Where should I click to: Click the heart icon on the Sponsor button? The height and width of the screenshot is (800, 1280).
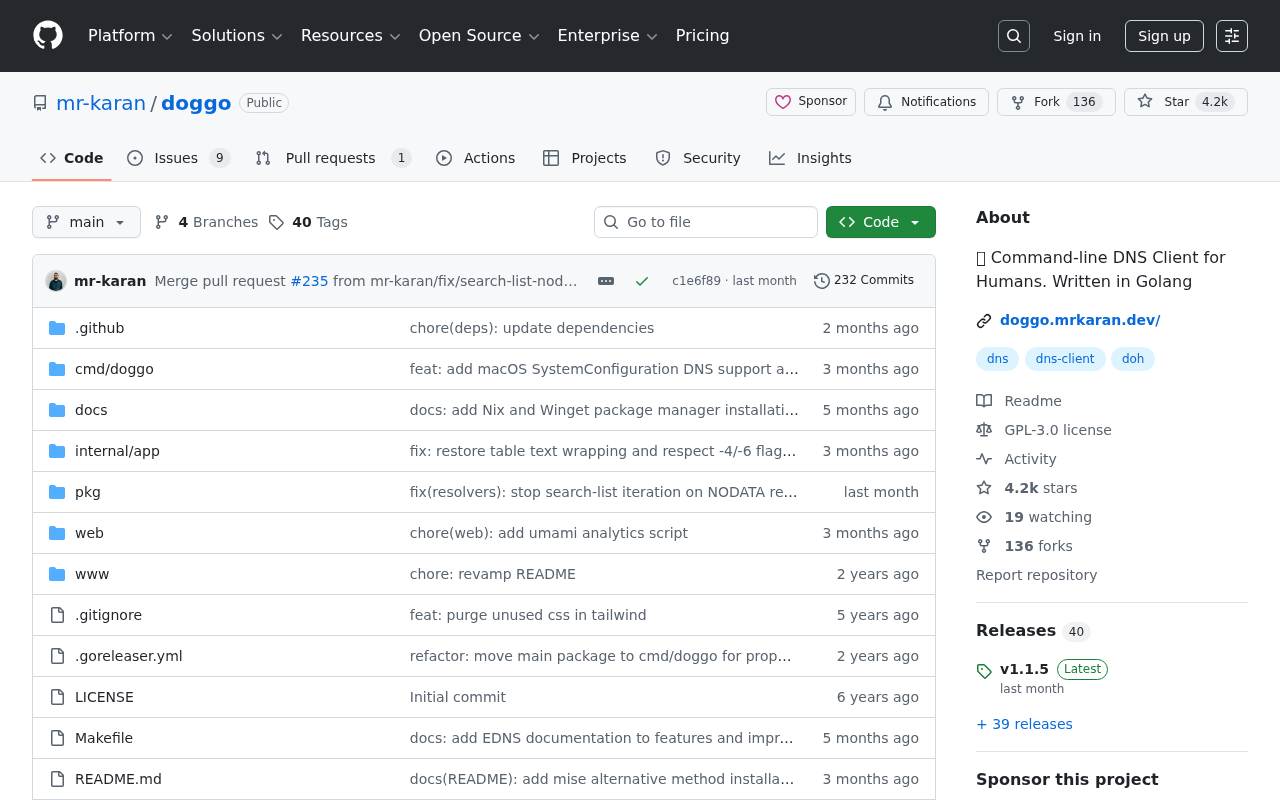pyautogui.click(x=781, y=101)
